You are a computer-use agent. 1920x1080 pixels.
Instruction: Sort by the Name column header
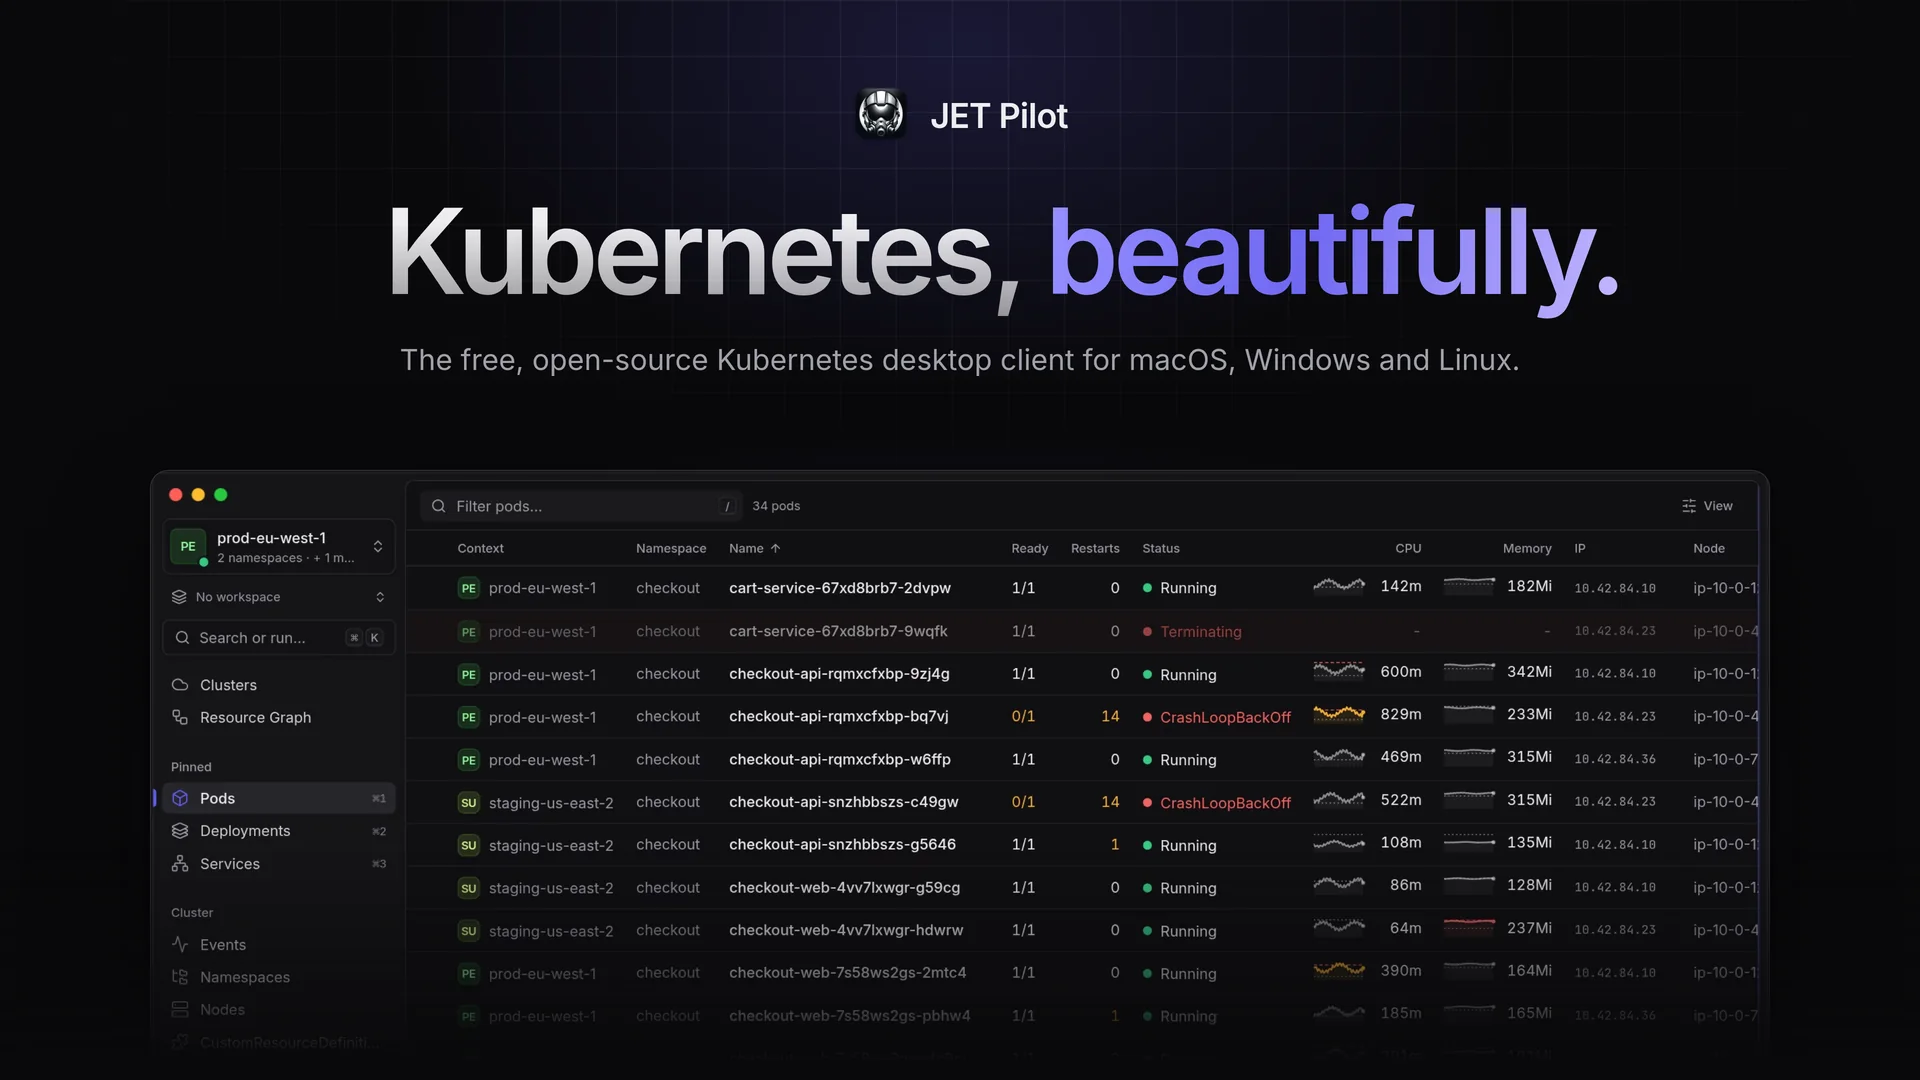point(755,548)
